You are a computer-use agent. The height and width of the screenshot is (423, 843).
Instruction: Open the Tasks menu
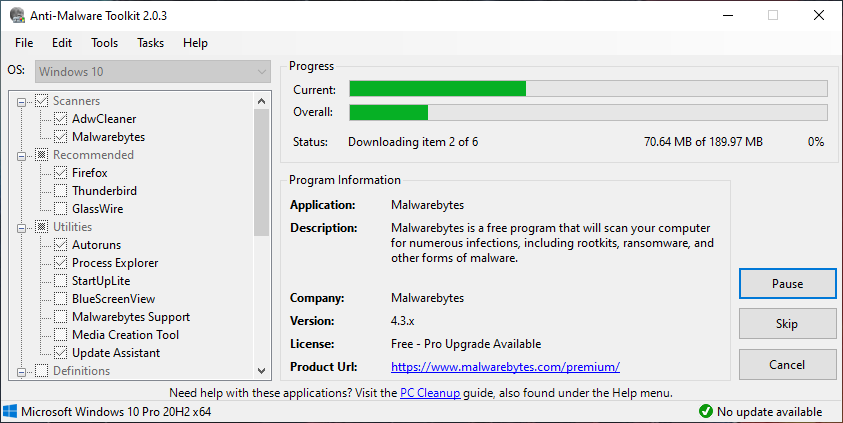(151, 43)
